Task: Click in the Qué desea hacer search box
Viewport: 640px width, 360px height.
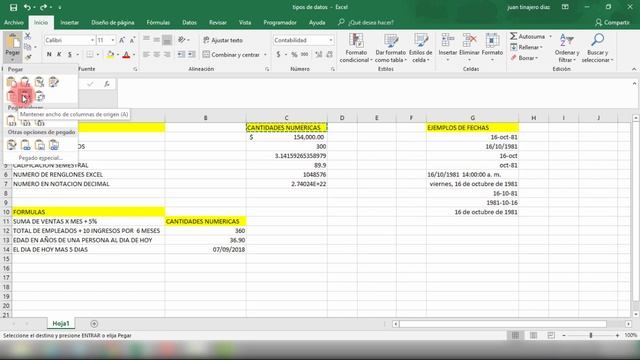Action: (x=371, y=22)
